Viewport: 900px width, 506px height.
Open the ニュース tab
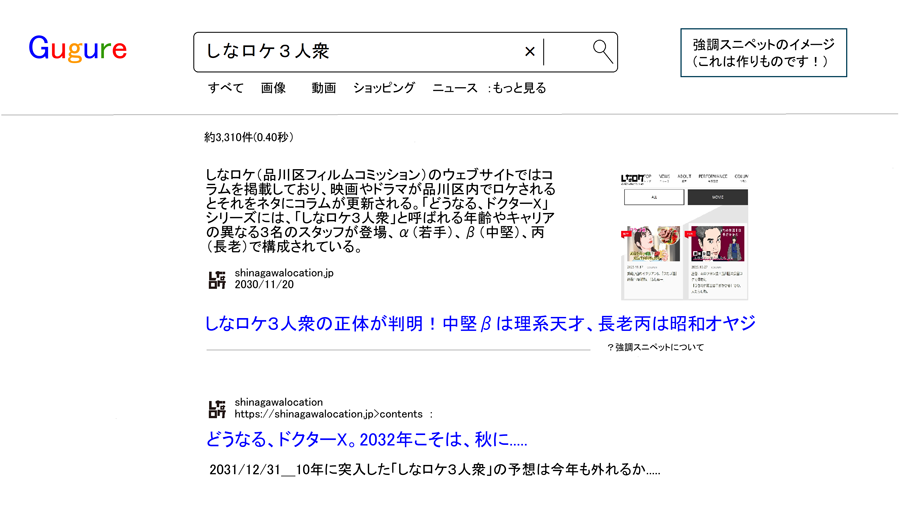point(455,88)
